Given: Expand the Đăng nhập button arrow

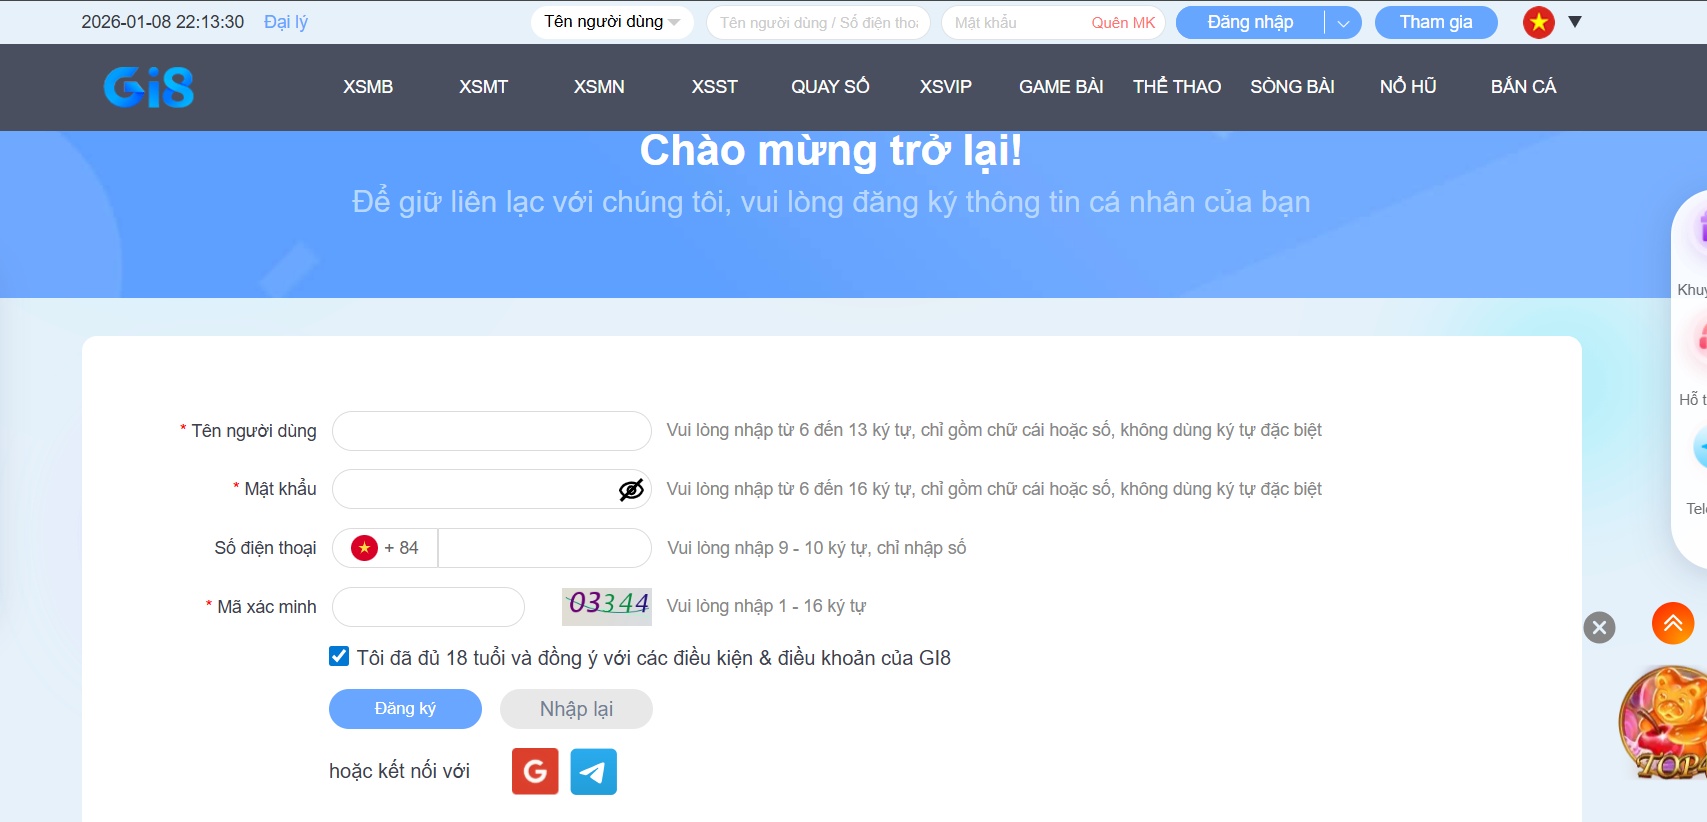Looking at the screenshot, I should point(1343,23).
